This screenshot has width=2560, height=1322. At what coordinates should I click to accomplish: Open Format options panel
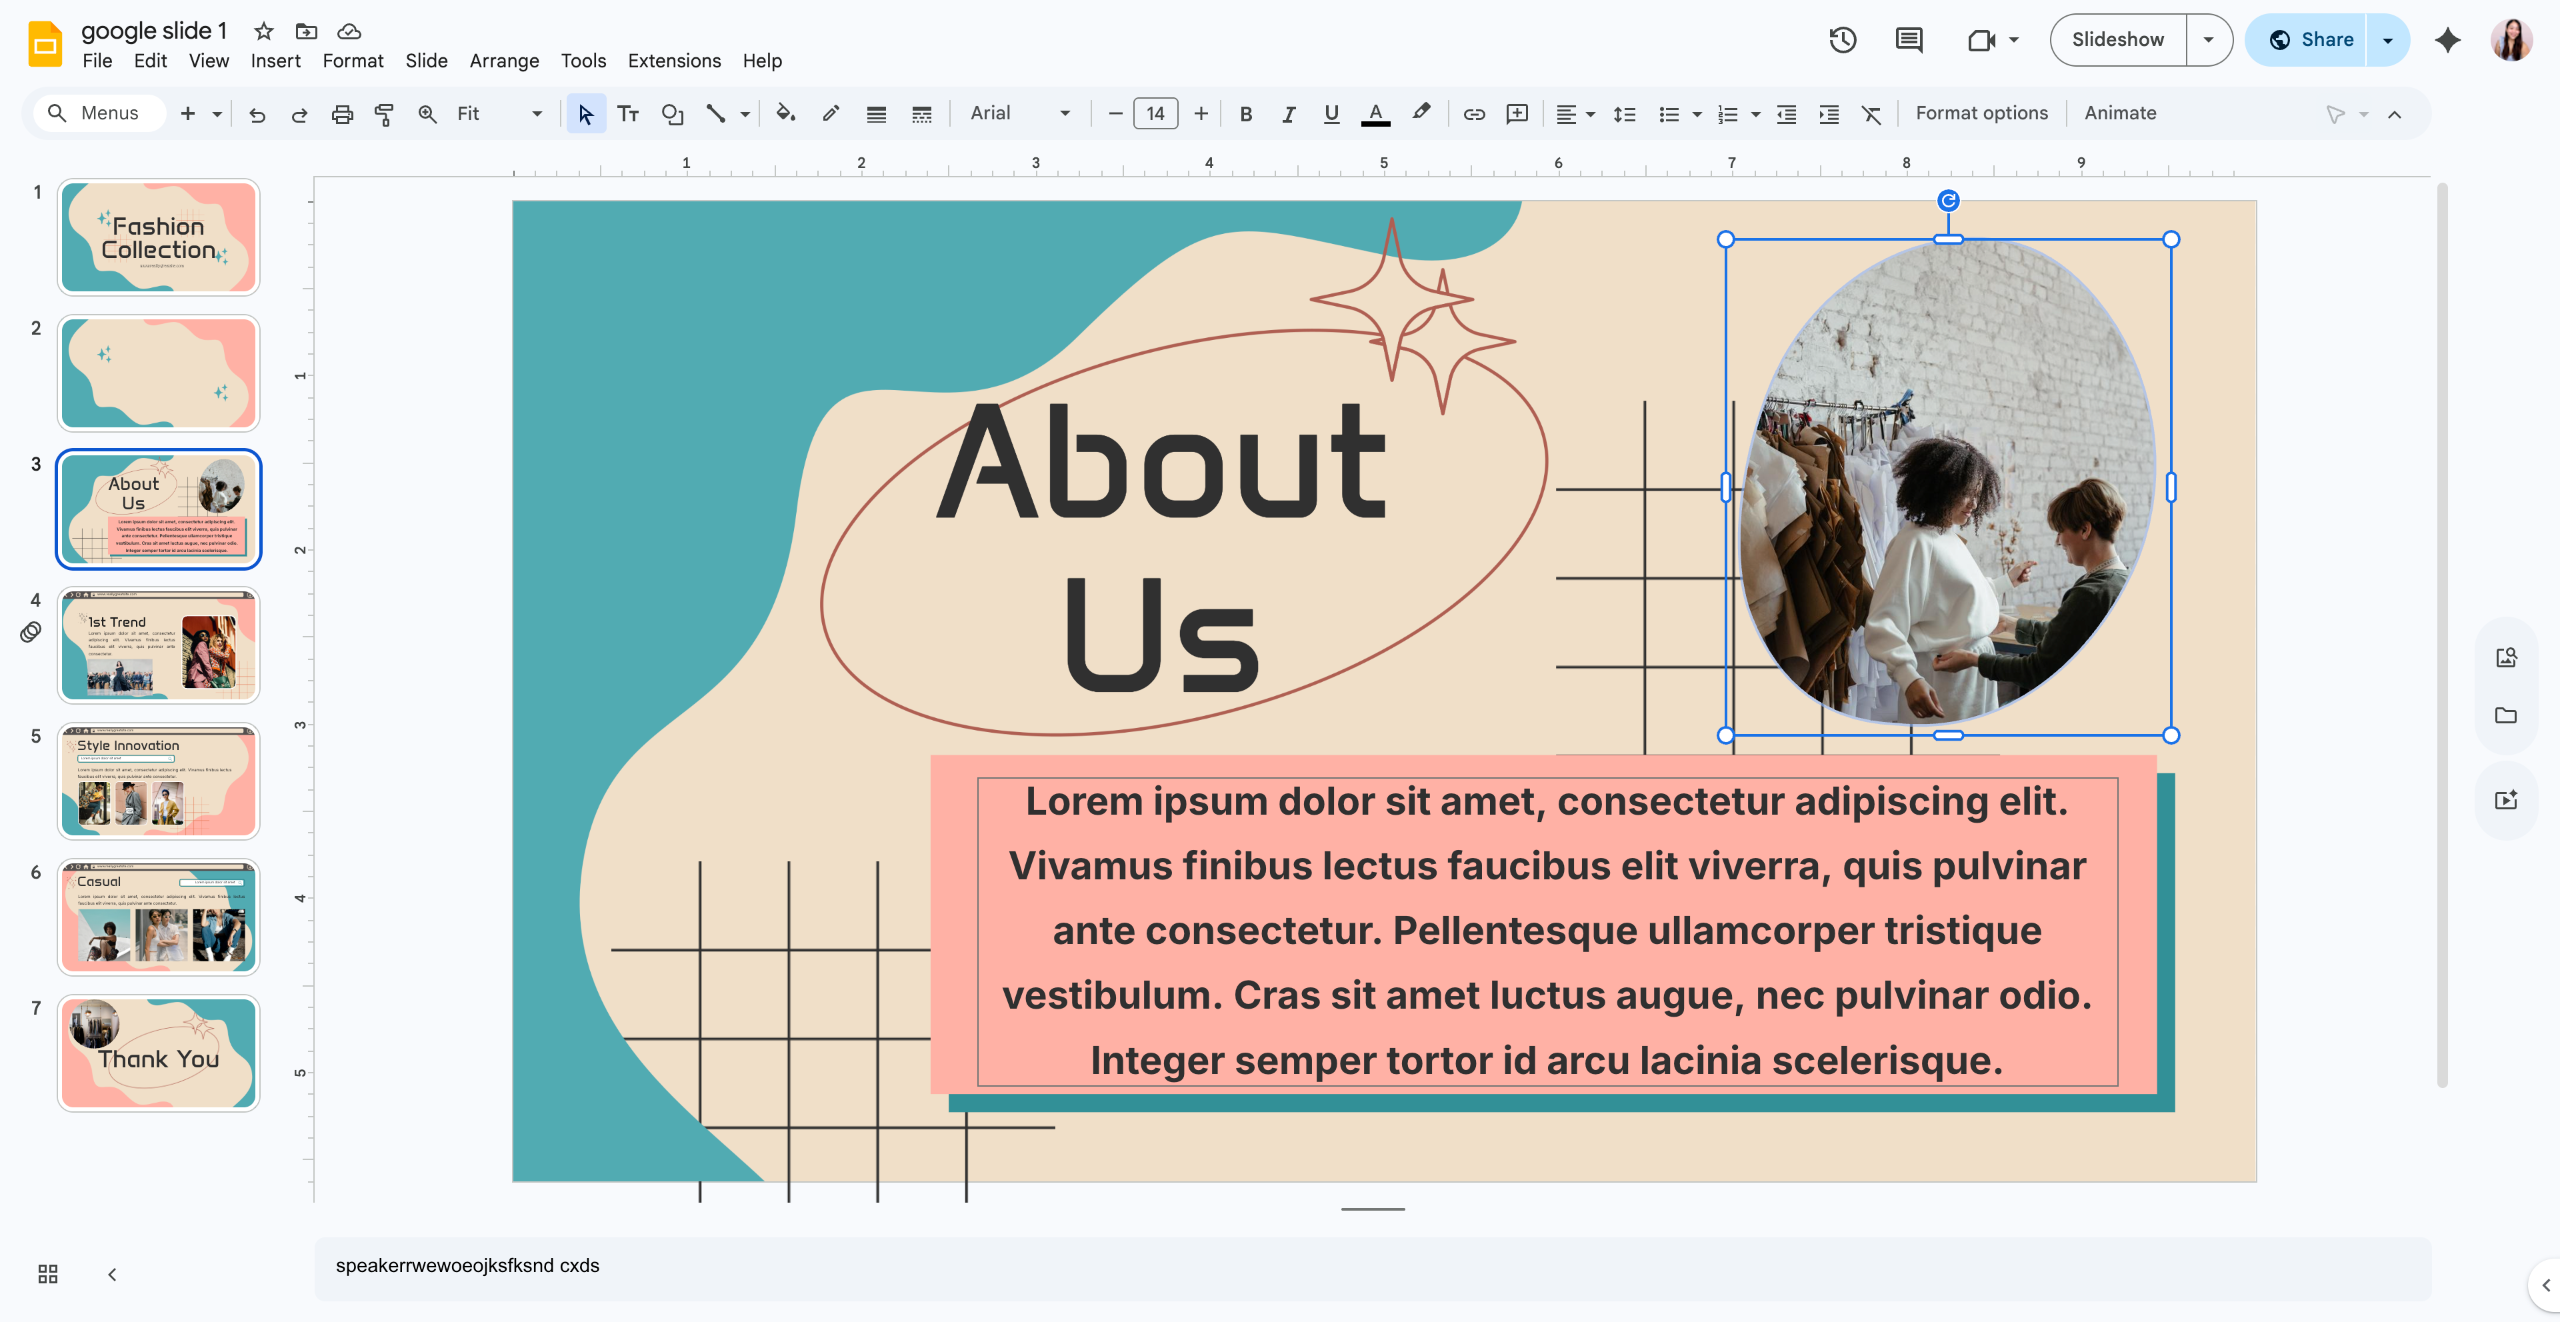click(1981, 113)
